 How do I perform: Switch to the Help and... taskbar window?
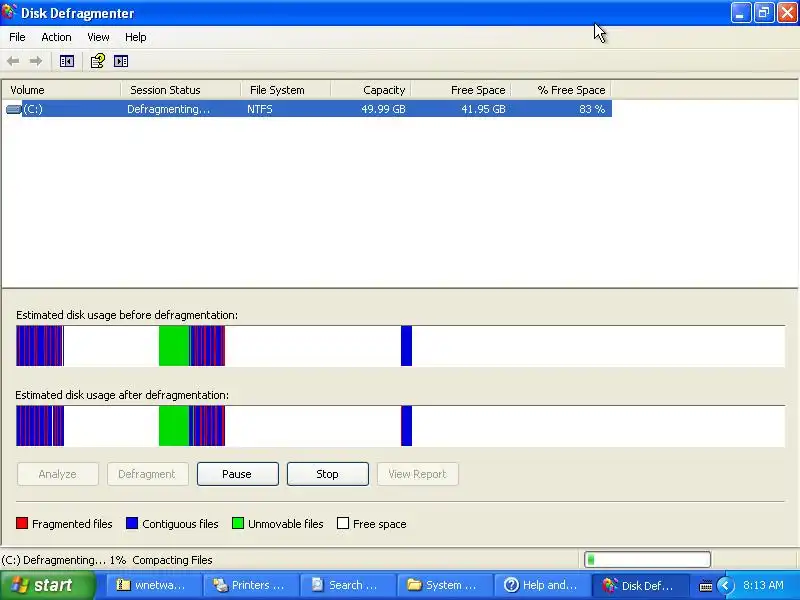pos(542,585)
